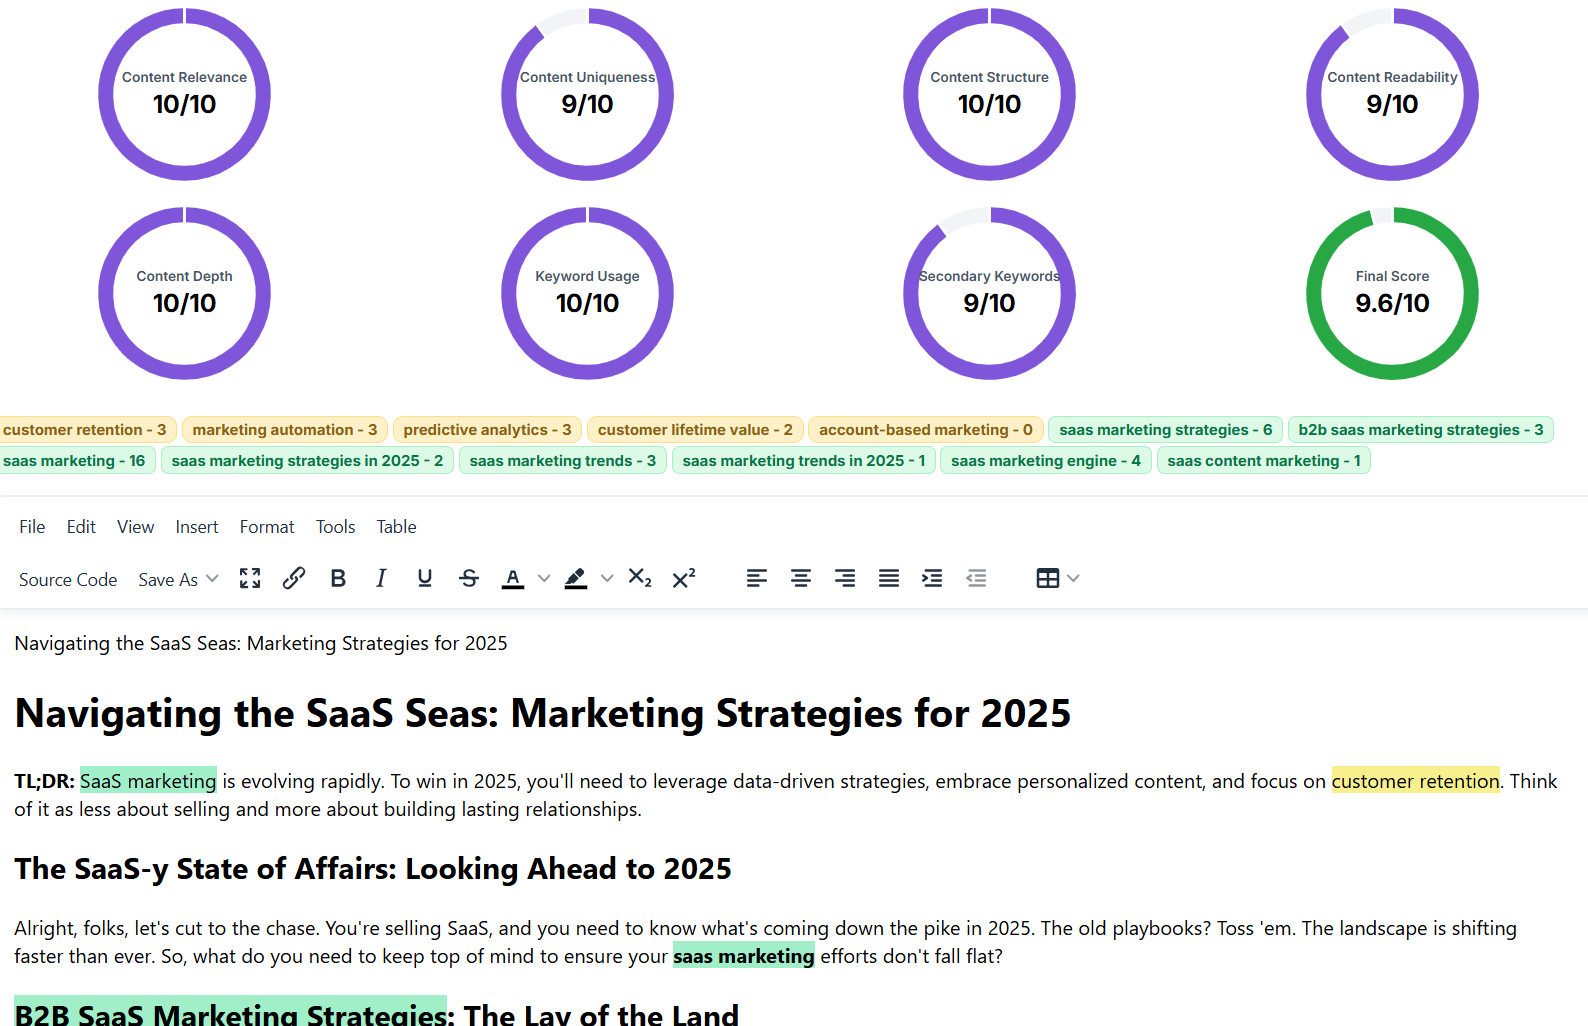Increase indent of paragraph
1588x1026 pixels.
coord(932,578)
